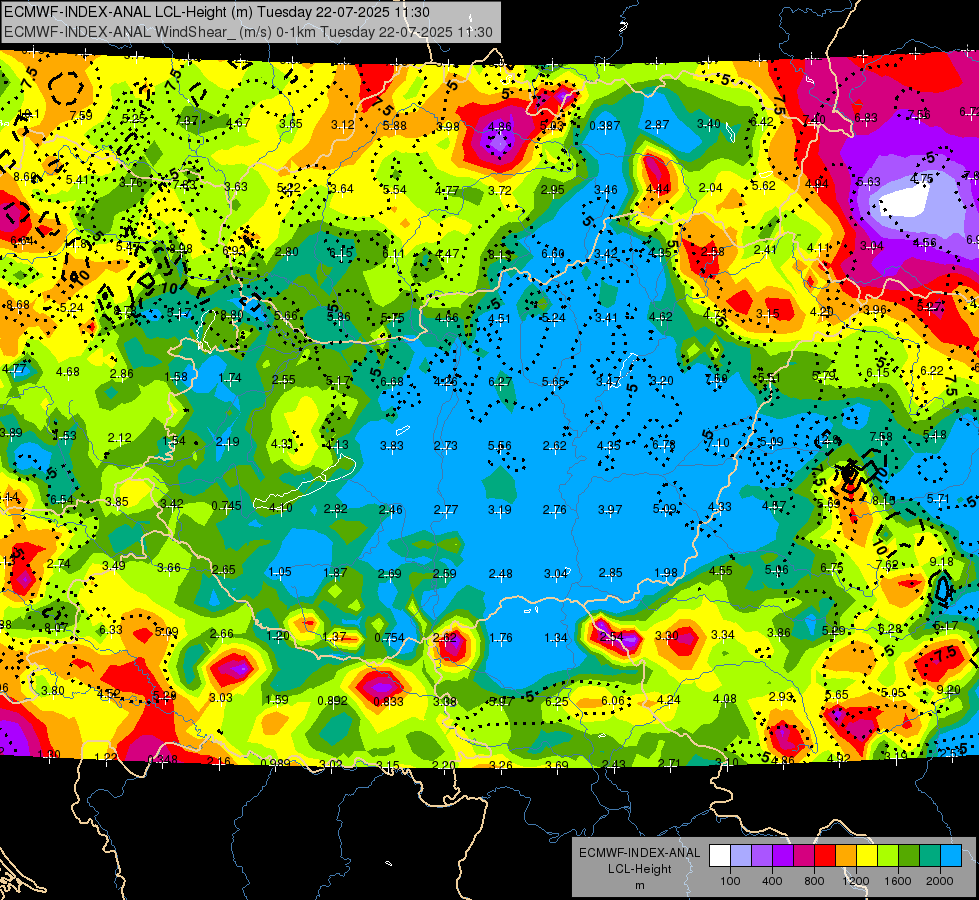The width and height of the screenshot is (979, 900).
Task: Click the wind shear value 1.98
Action: point(666,573)
